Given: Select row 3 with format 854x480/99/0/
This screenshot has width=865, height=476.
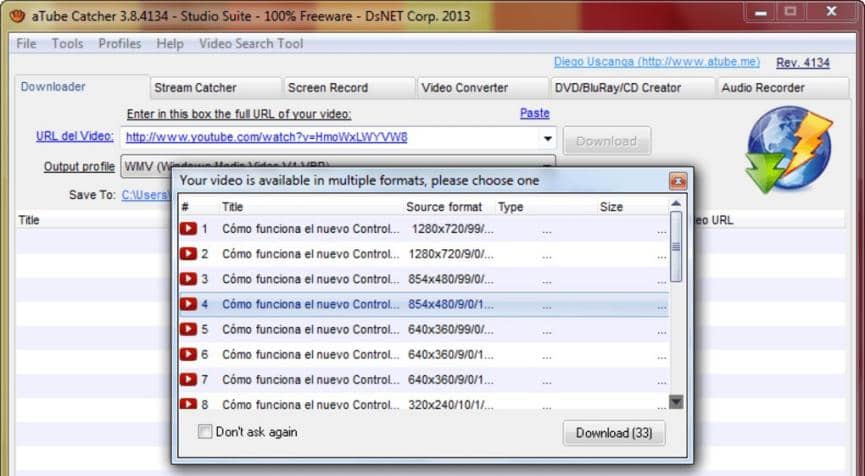Looking at the screenshot, I should [424, 279].
